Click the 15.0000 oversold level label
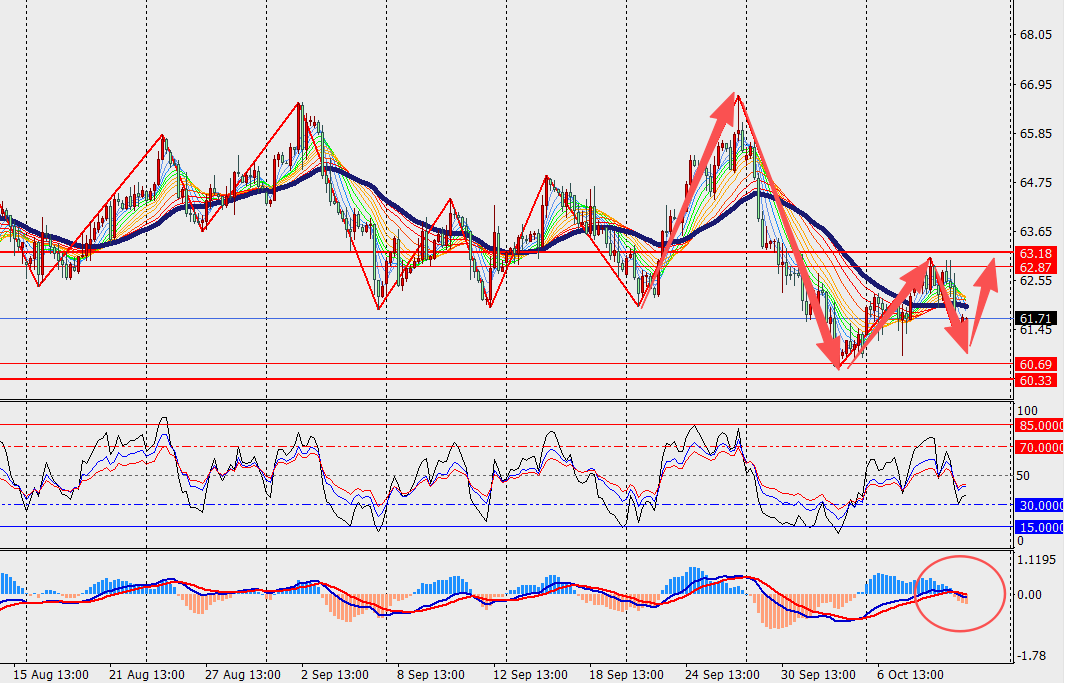This screenshot has height=683, width=1065. (x=1039, y=527)
